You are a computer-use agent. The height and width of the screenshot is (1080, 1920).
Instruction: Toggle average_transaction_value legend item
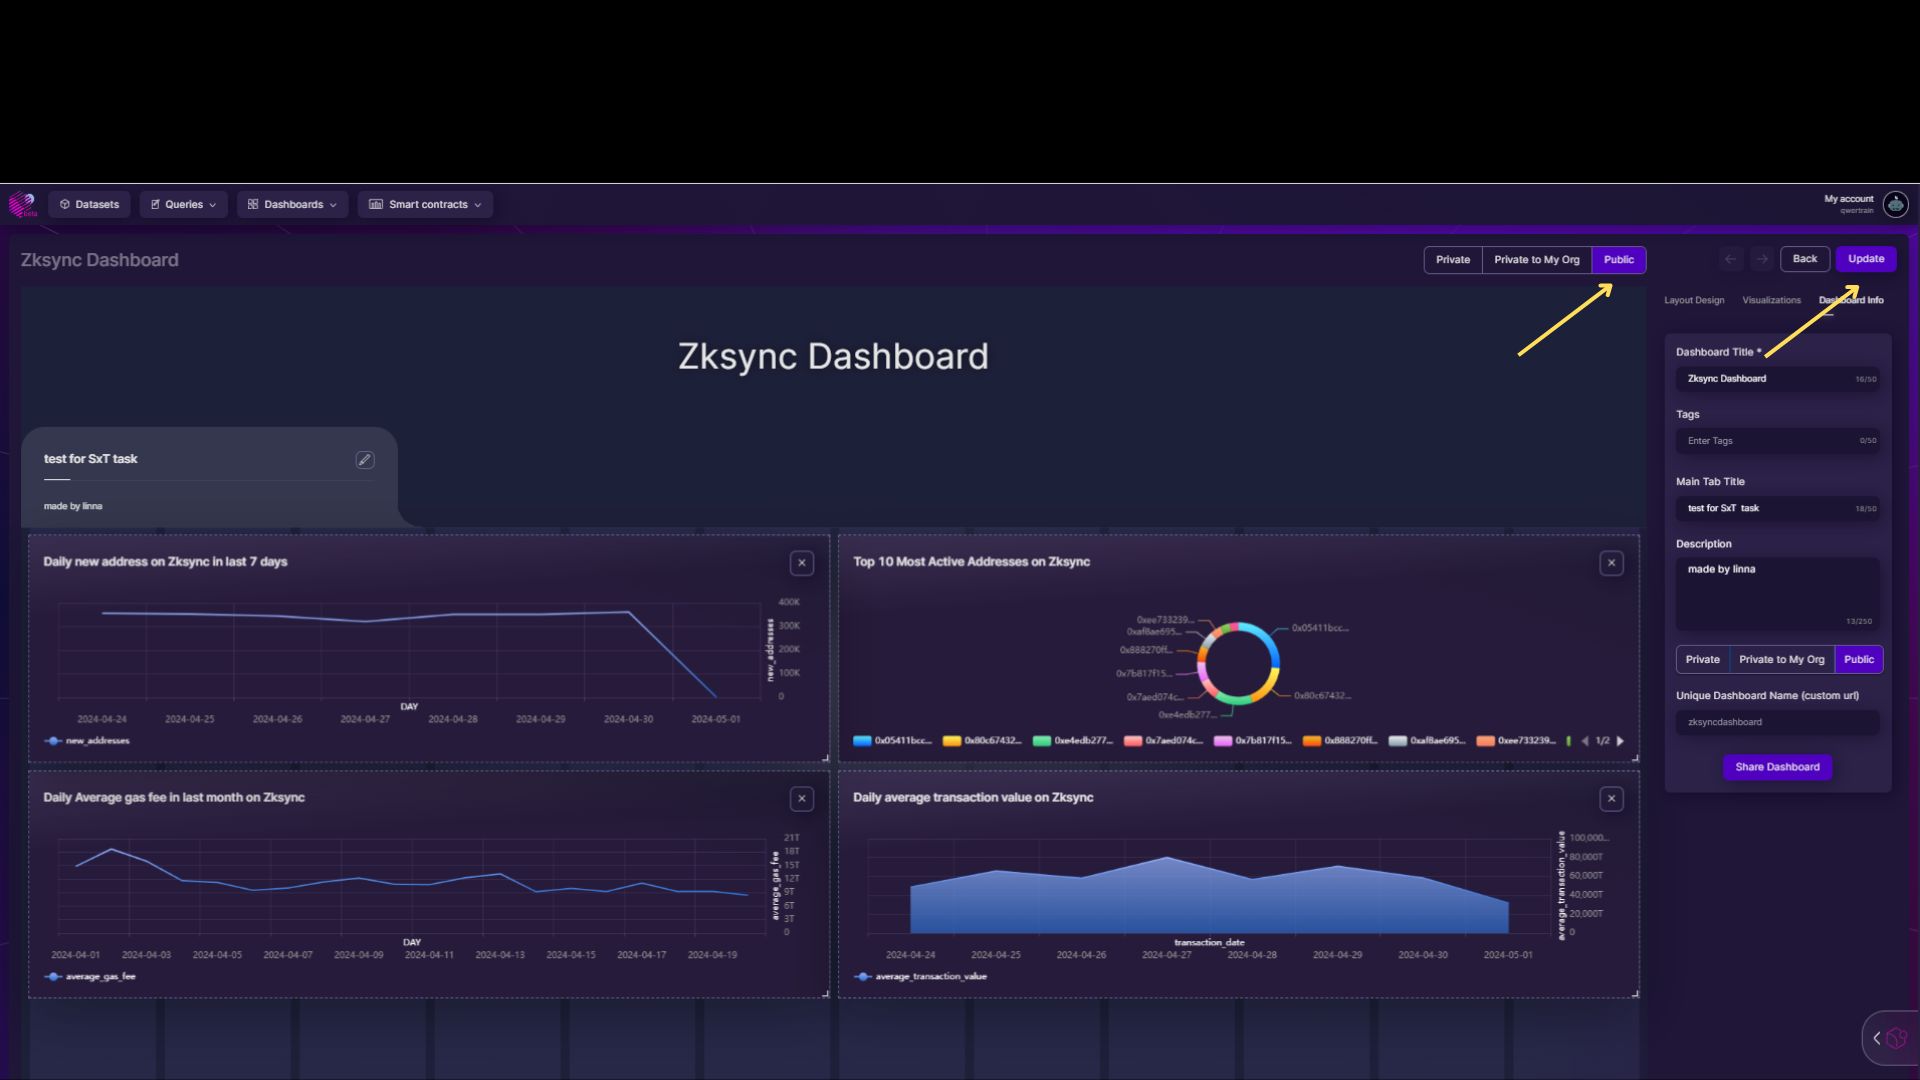point(921,977)
